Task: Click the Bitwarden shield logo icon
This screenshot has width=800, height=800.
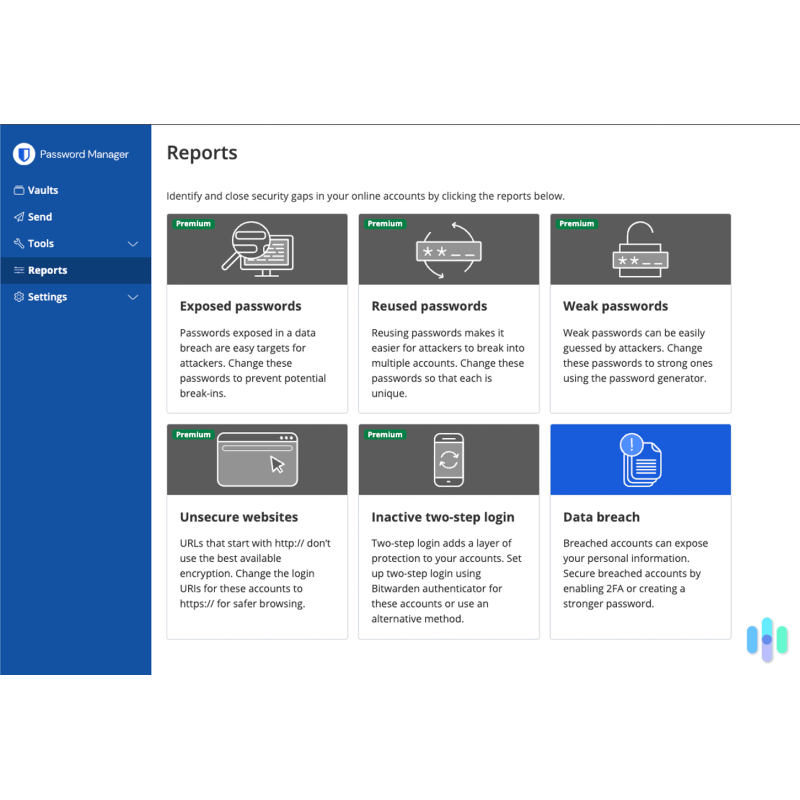Action: [24, 154]
